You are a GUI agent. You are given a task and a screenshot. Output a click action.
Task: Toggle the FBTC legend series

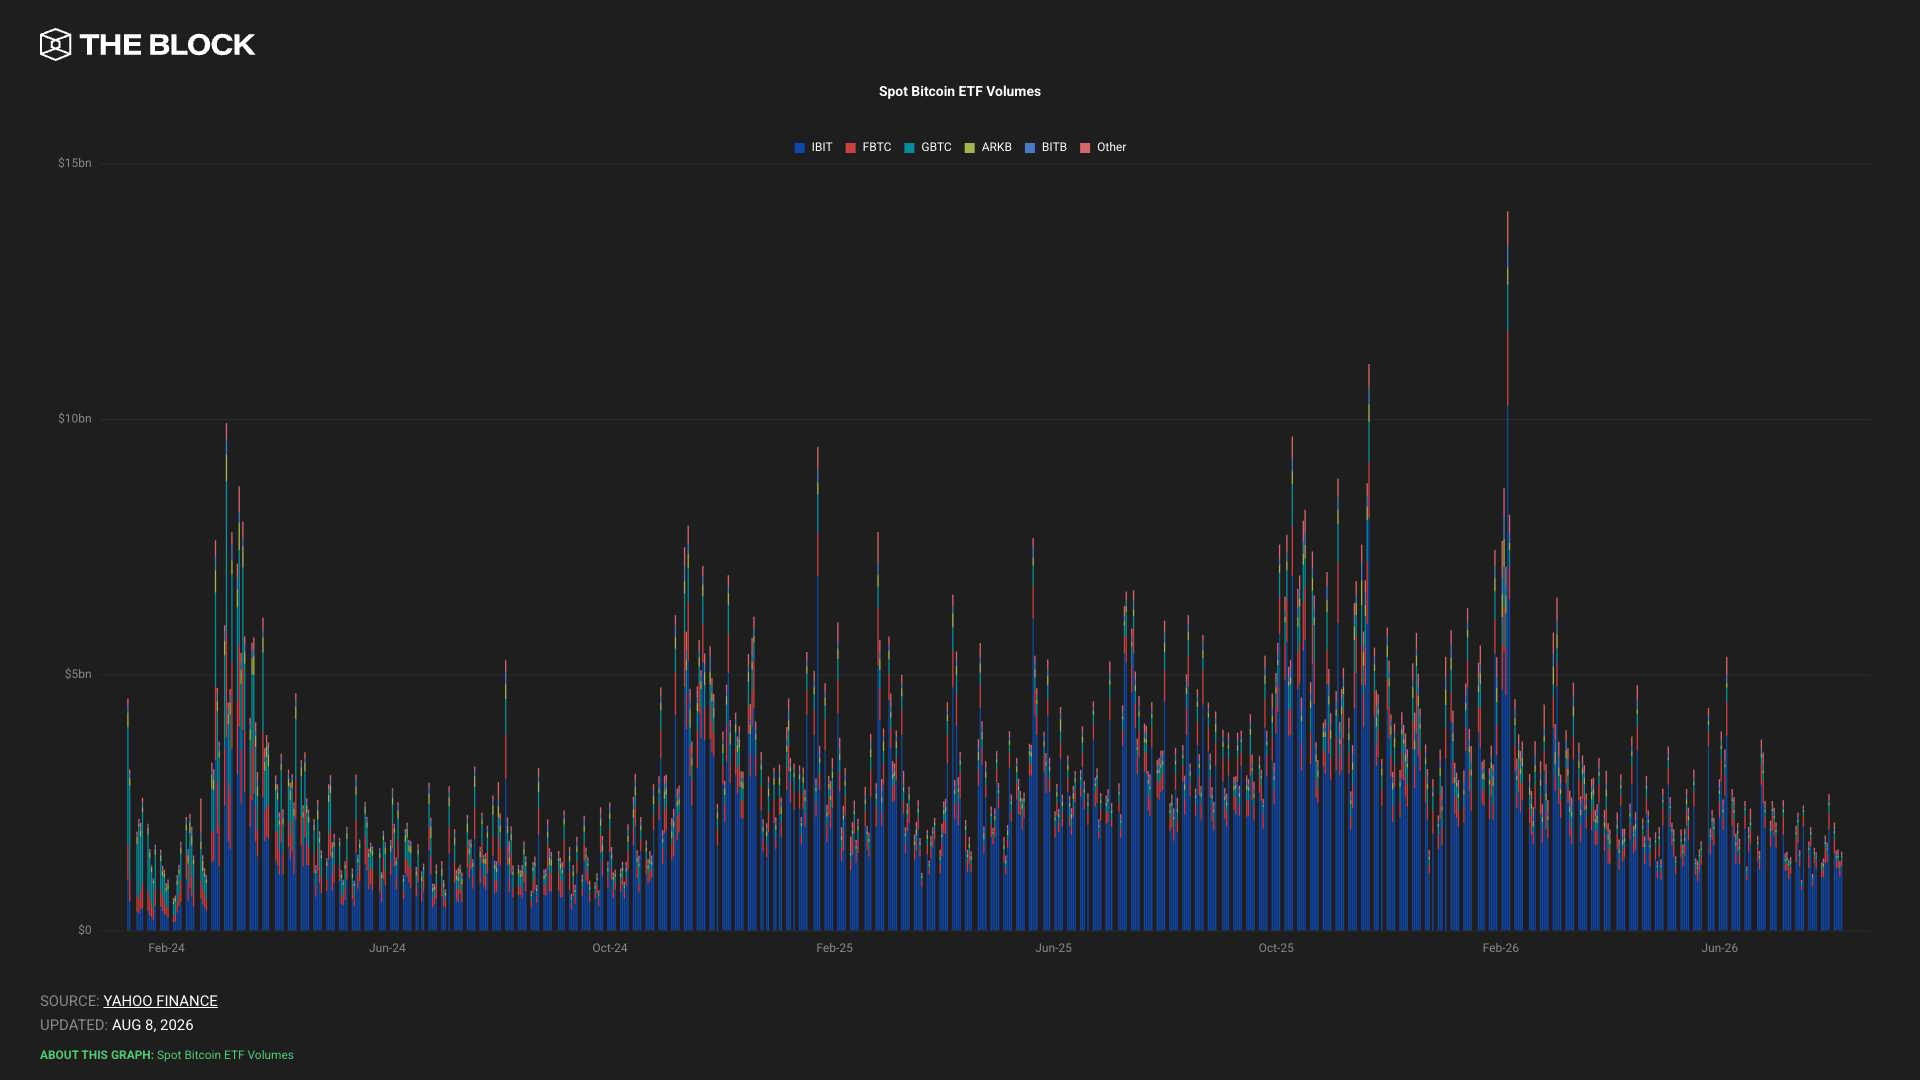tap(868, 147)
